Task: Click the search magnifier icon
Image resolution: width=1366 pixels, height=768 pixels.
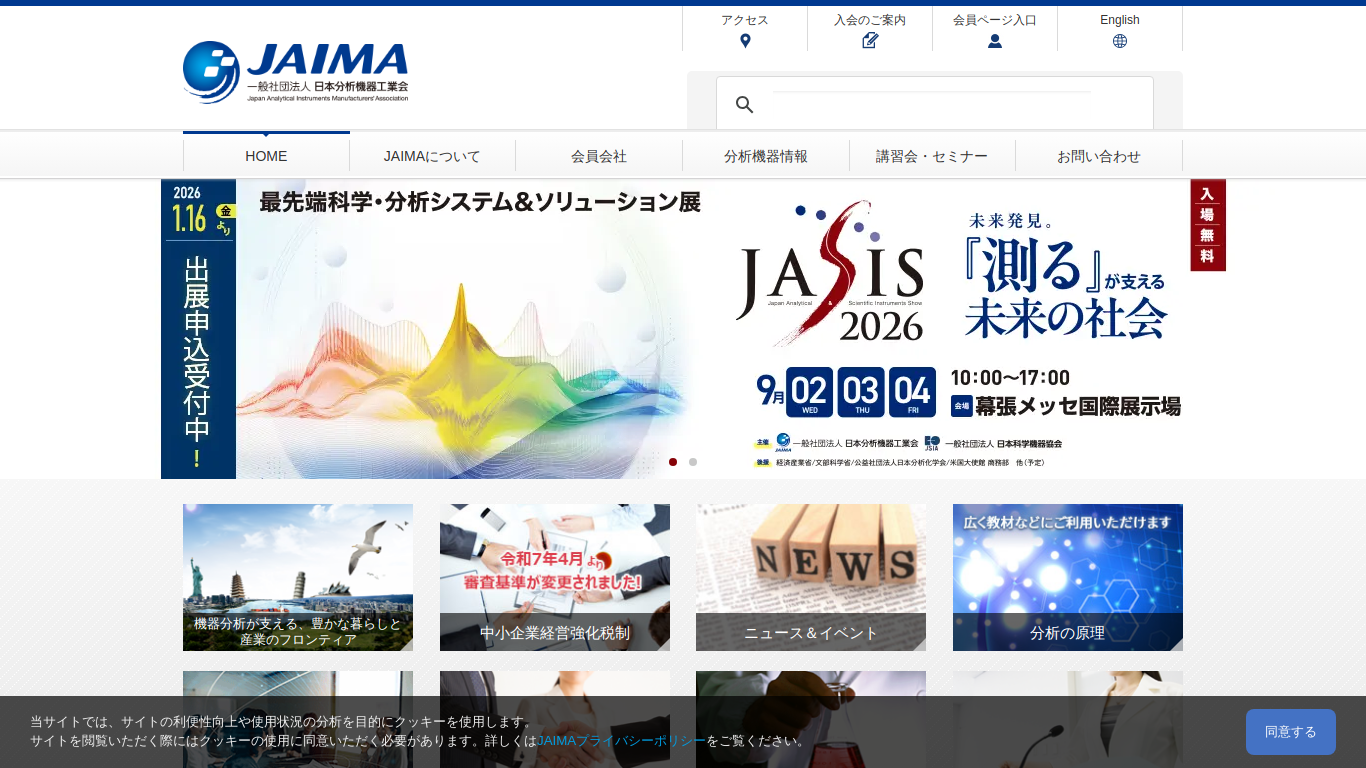Action: click(x=745, y=104)
